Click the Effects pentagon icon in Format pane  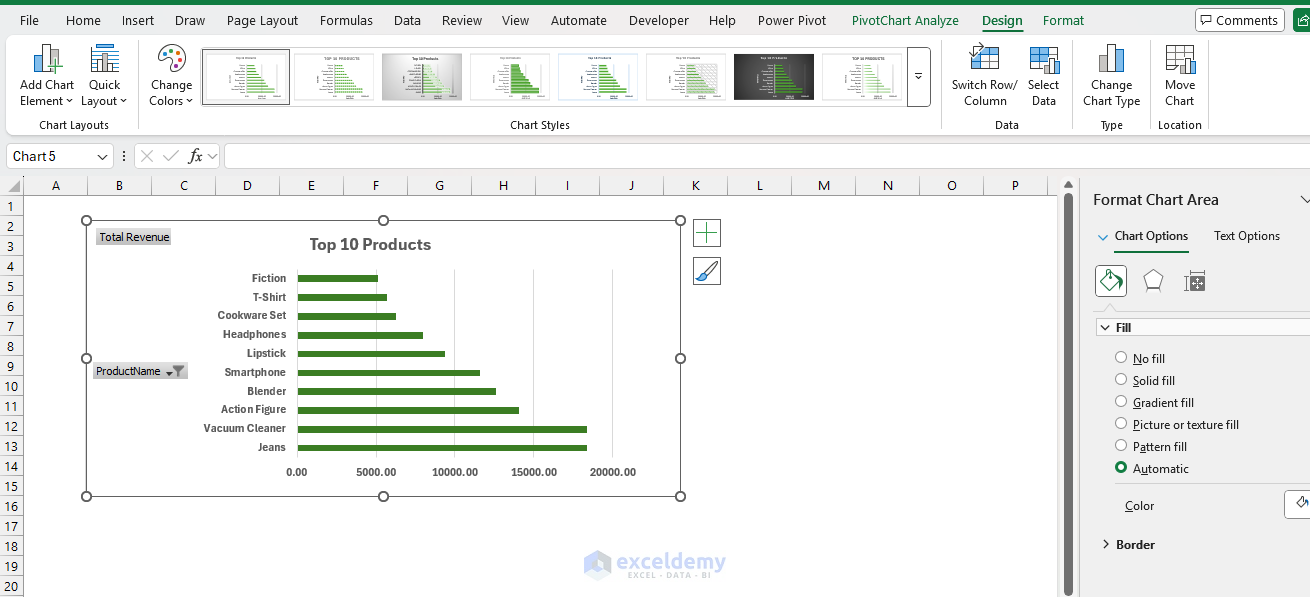pos(1153,281)
